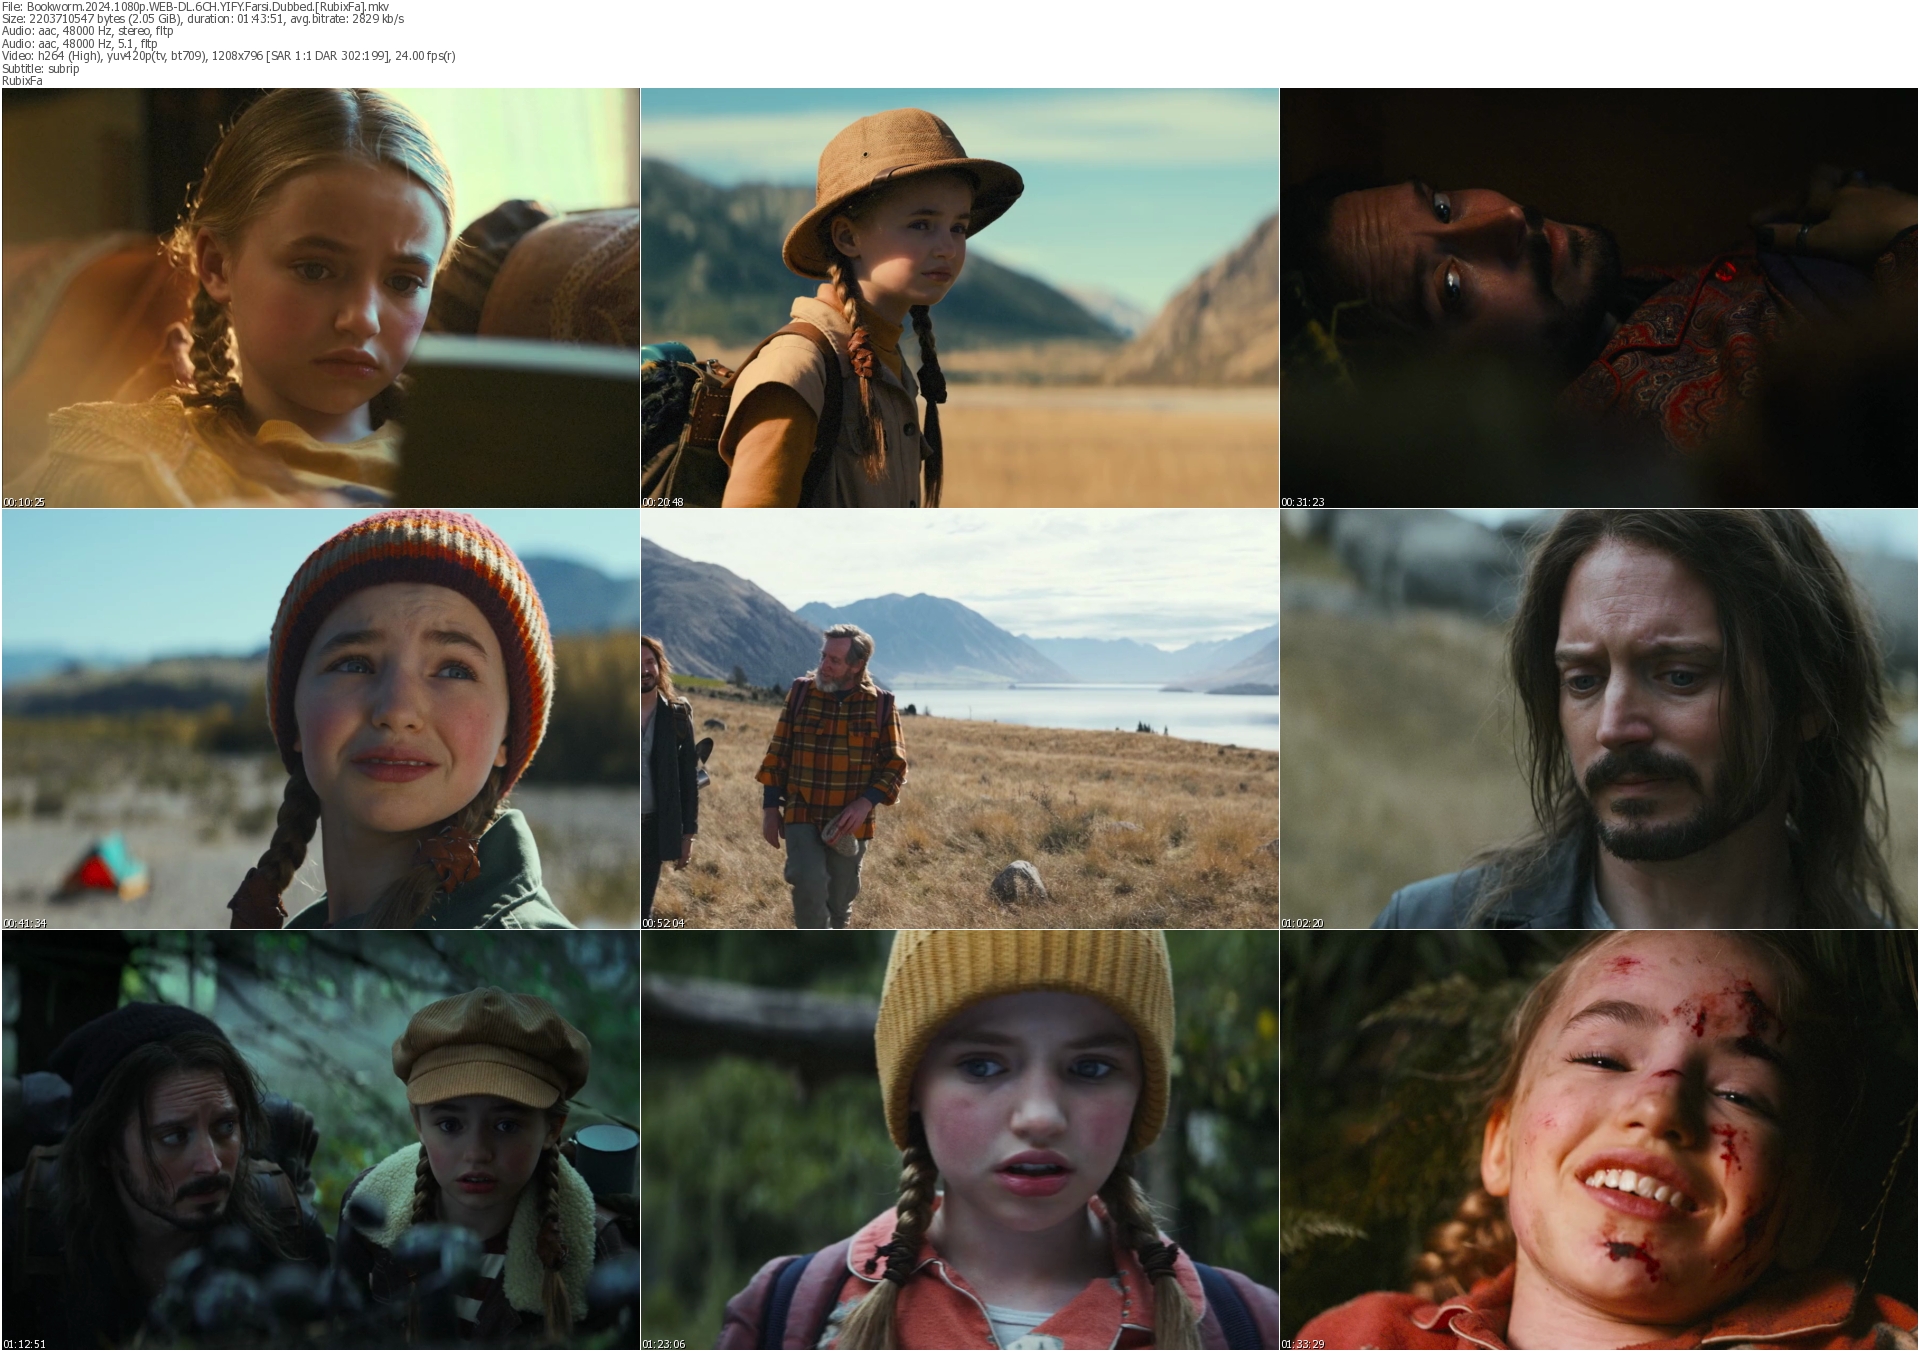Click the thumbnail at timestamp 00:10:25
The height and width of the screenshot is (1351, 1920).
click(320, 298)
